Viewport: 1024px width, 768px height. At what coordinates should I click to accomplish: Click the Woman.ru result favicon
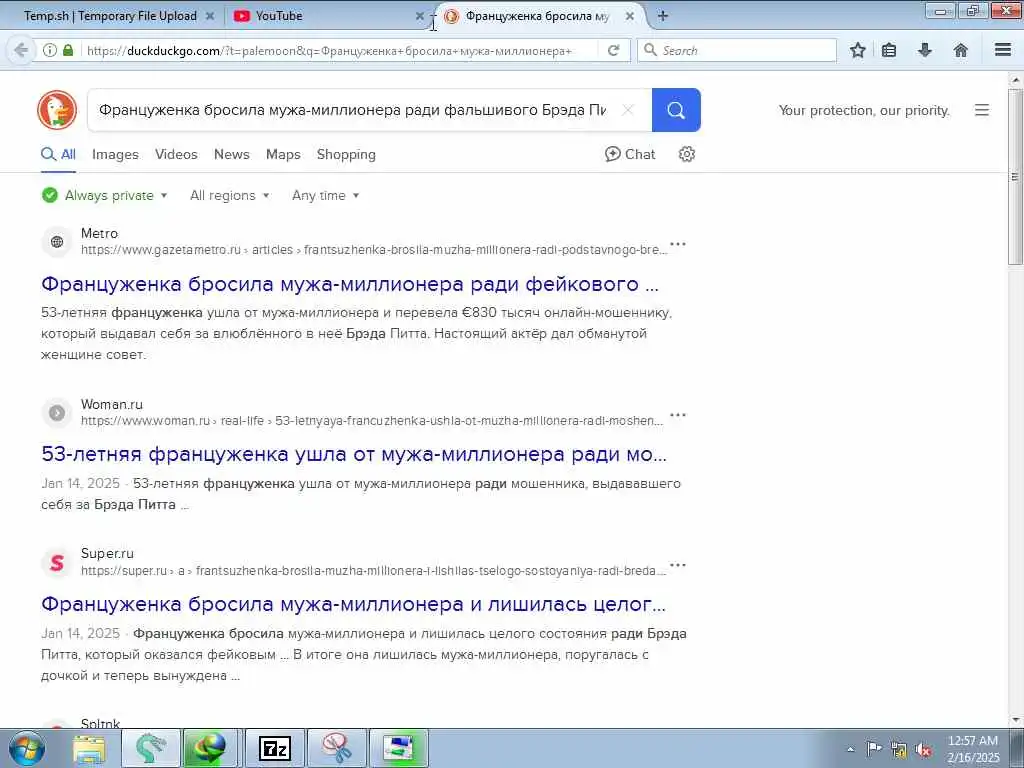(x=57, y=413)
